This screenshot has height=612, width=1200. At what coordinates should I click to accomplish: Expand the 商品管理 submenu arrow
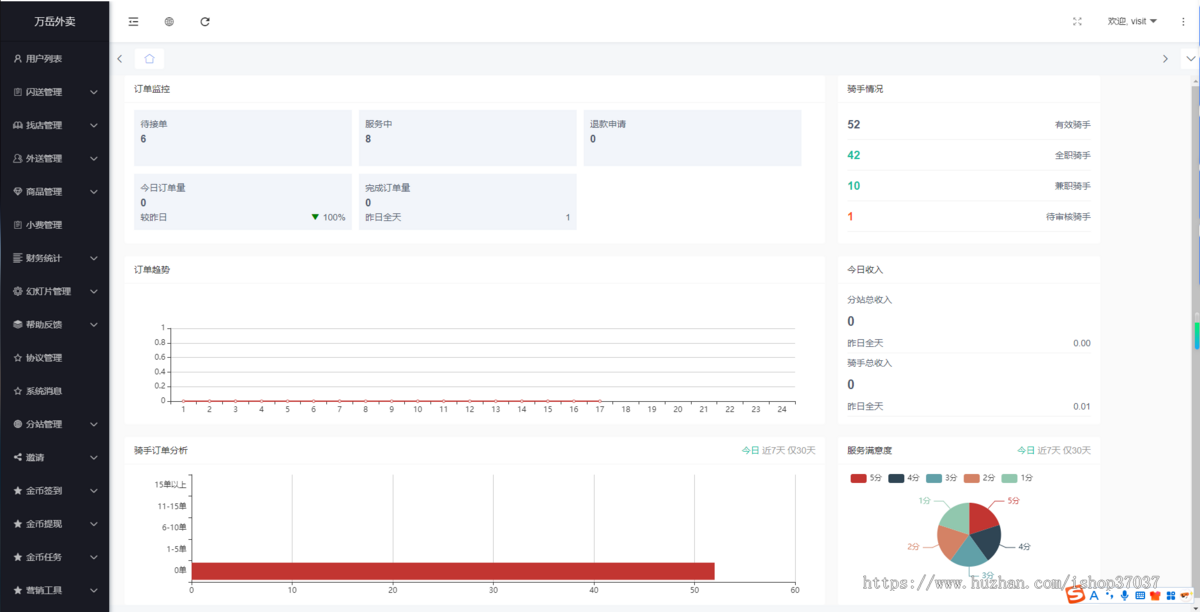click(94, 191)
